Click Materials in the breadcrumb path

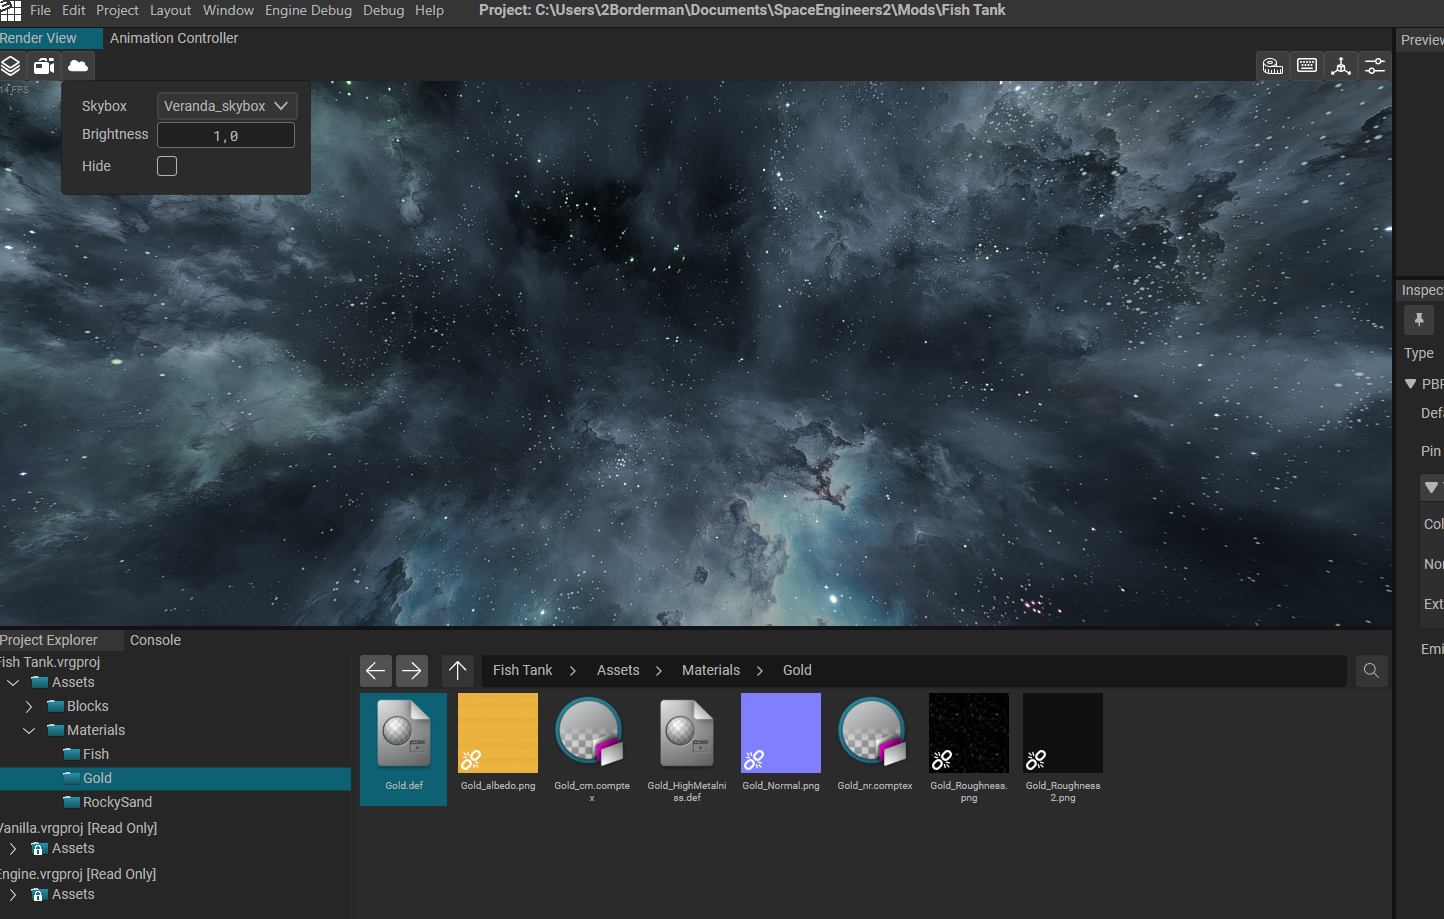click(711, 670)
